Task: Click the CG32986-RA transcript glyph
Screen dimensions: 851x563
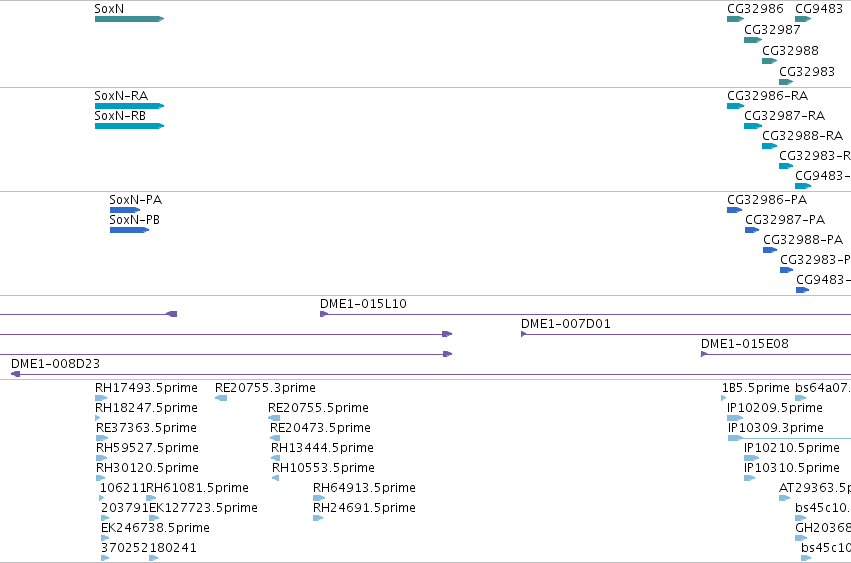Action: pyautogui.click(x=735, y=106)
